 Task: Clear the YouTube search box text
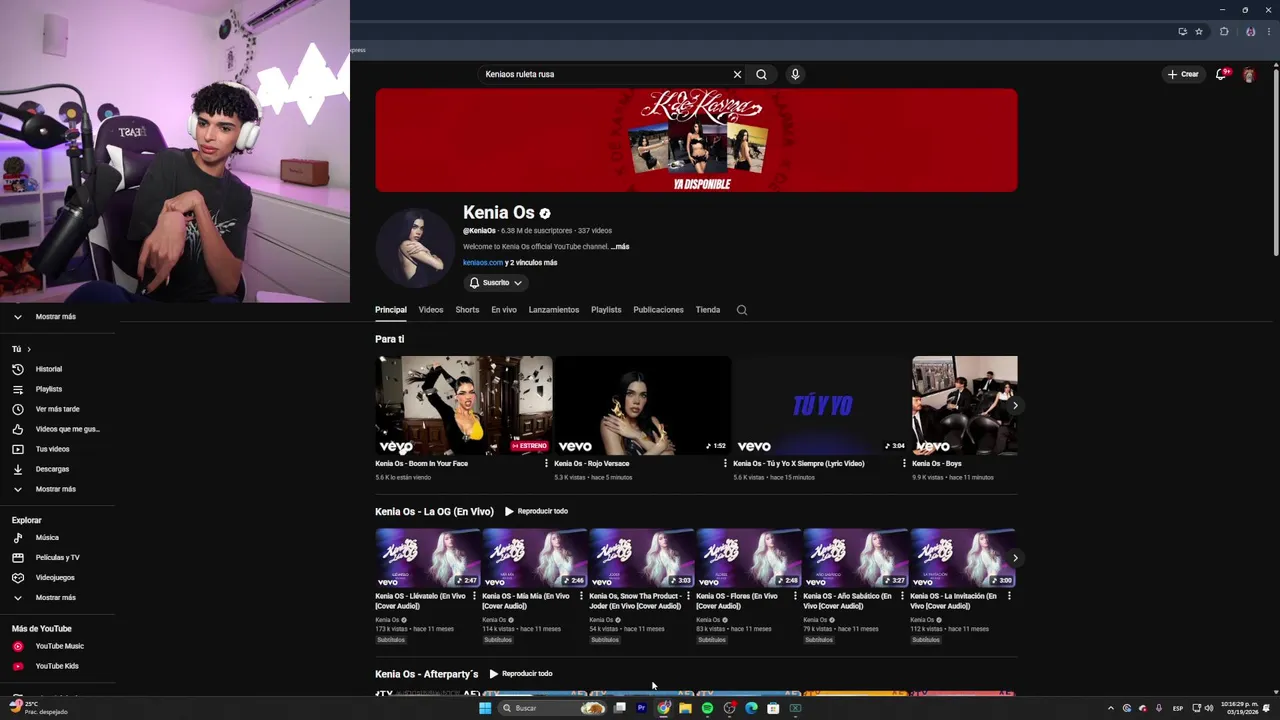pos(737,74)
